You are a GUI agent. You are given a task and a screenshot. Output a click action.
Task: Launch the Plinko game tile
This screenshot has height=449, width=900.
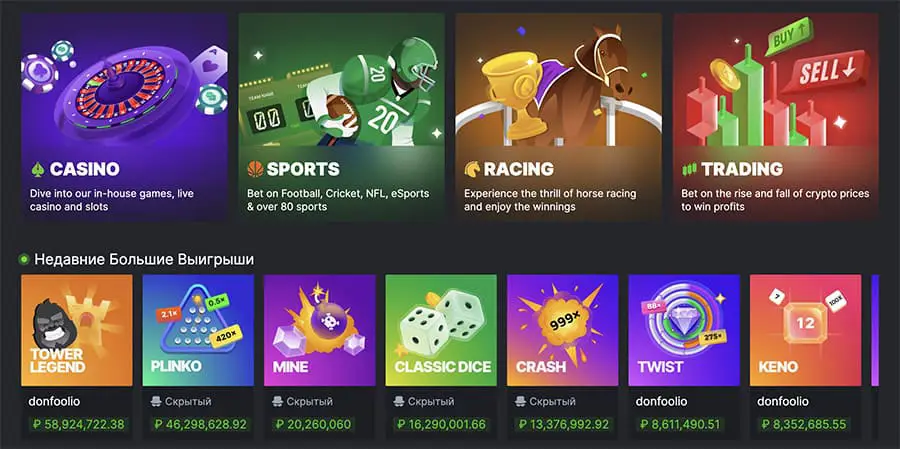198,330
